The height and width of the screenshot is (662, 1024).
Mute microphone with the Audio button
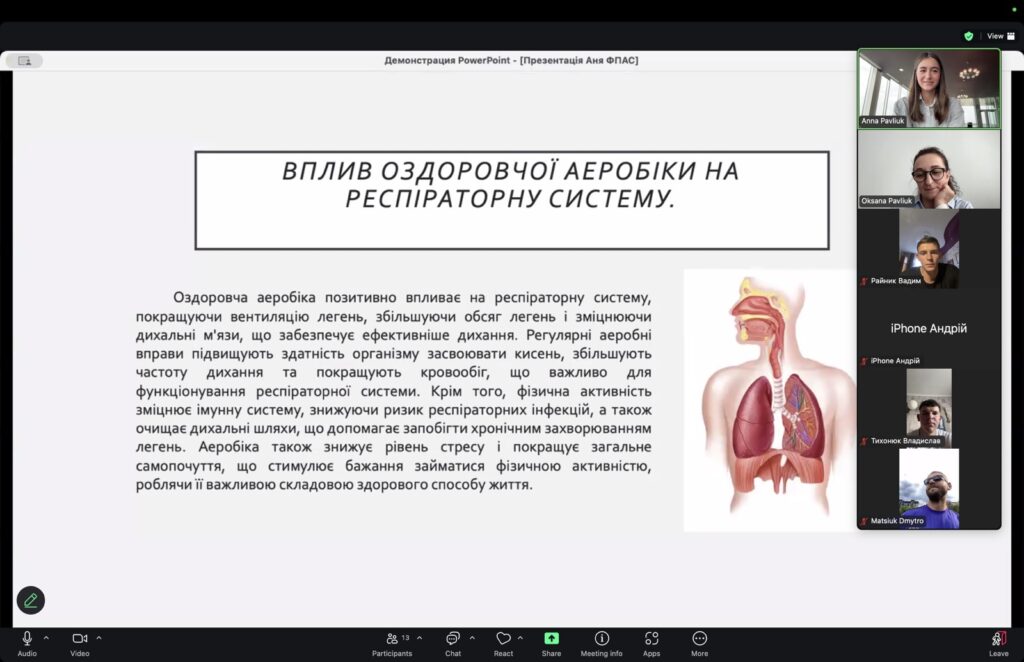pyautogui.click(x=27, y=643)
